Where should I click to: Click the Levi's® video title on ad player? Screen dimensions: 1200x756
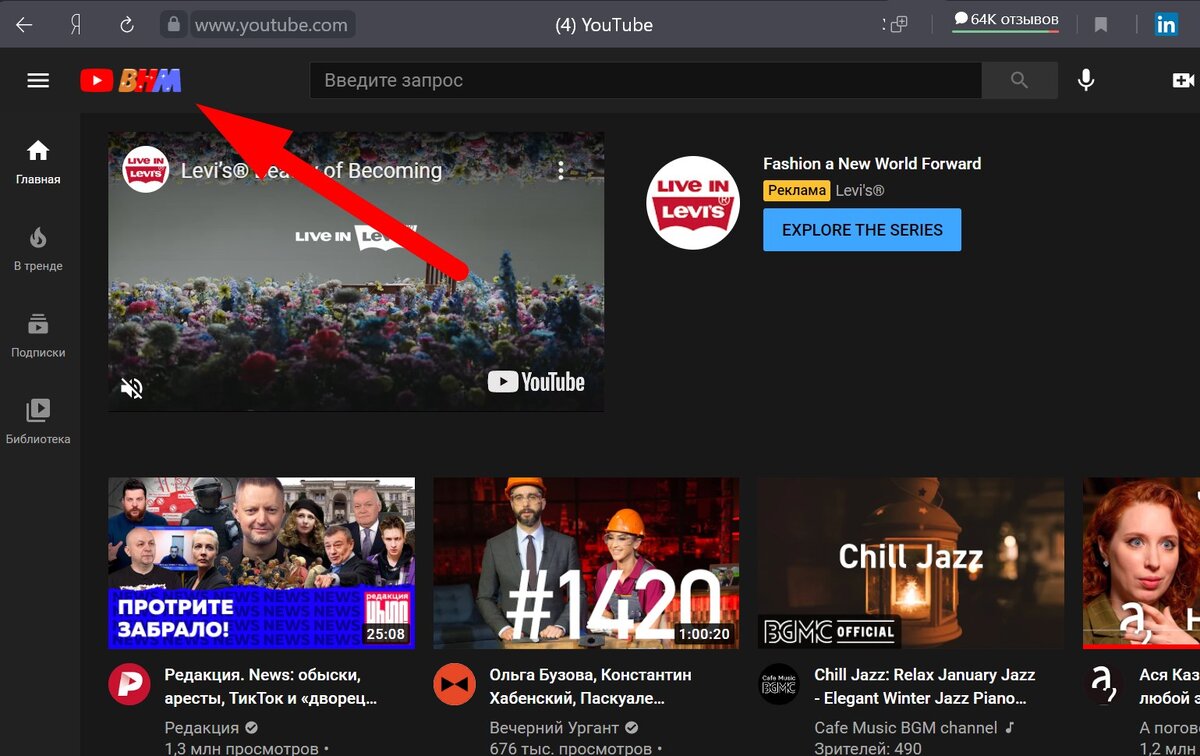click(x=311, y=170)
